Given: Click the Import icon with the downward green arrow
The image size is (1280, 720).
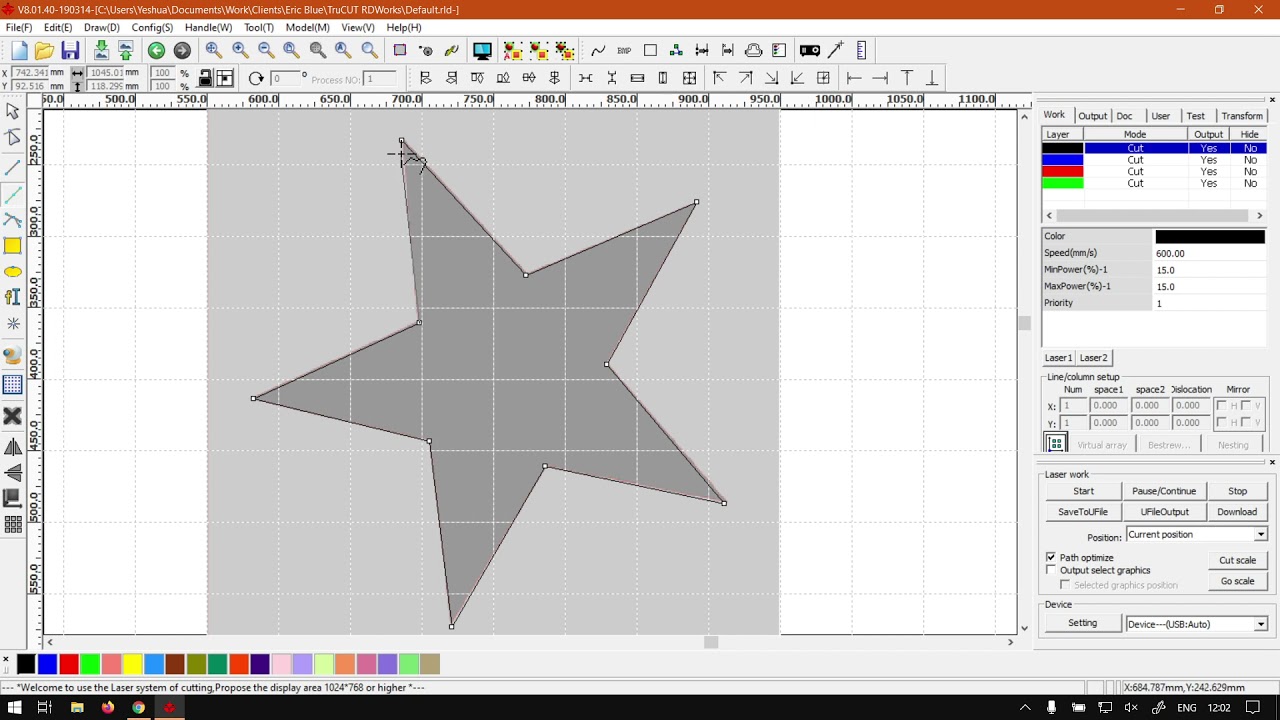Looking at the screenshot, I should click(x=101, y=51).
